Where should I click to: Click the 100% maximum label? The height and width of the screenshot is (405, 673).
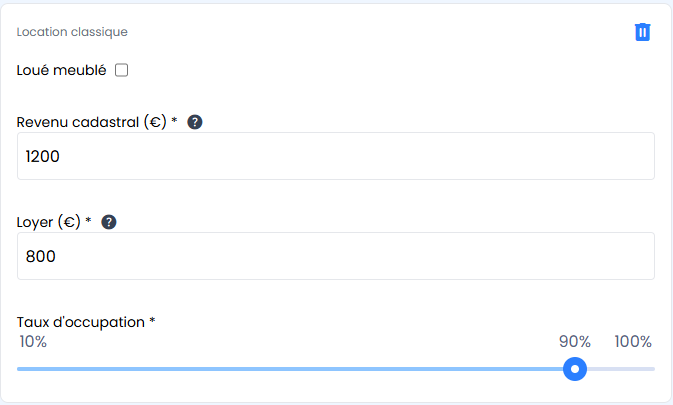click(633, 342)
